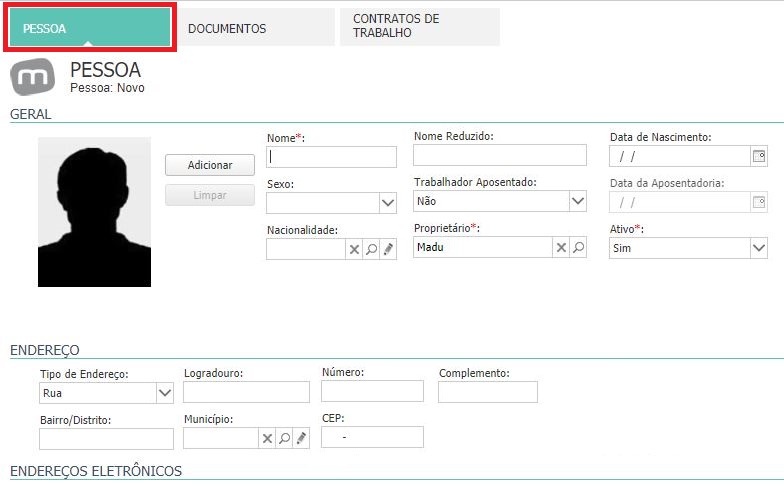
Task: Open the Data de Nascimento calendar picker
Action: [759, 156]
